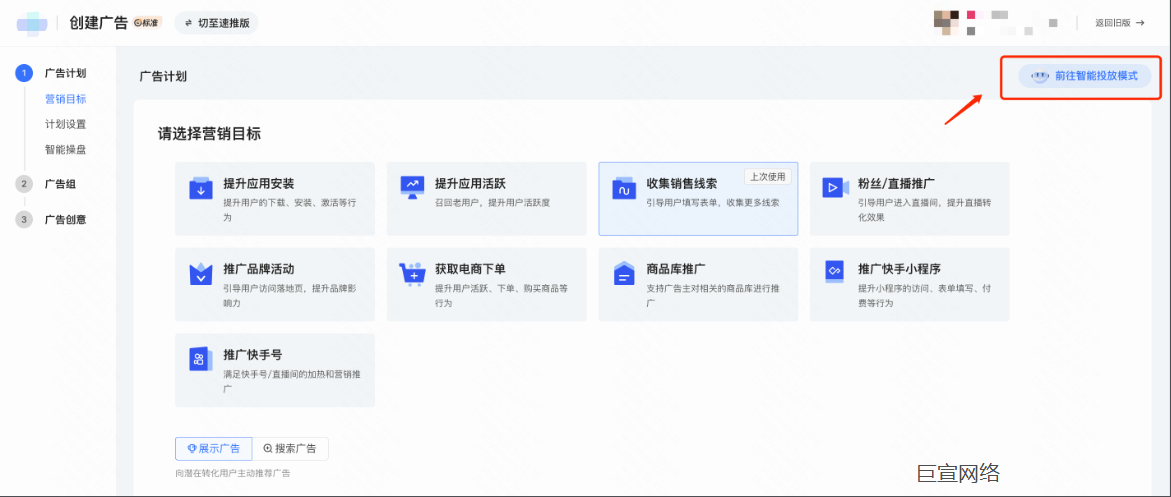Click the arrow icon after 返回旧版

1140,23
